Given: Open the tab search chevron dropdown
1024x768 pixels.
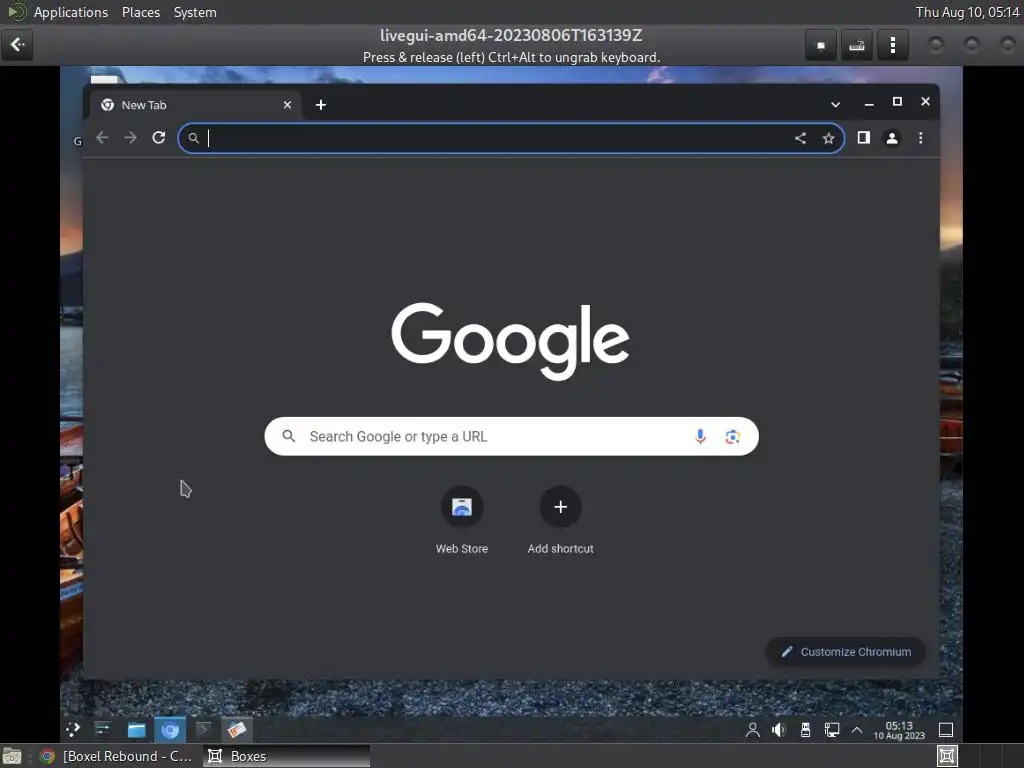Looking at the screenshot, I should (x=835, y=104).
